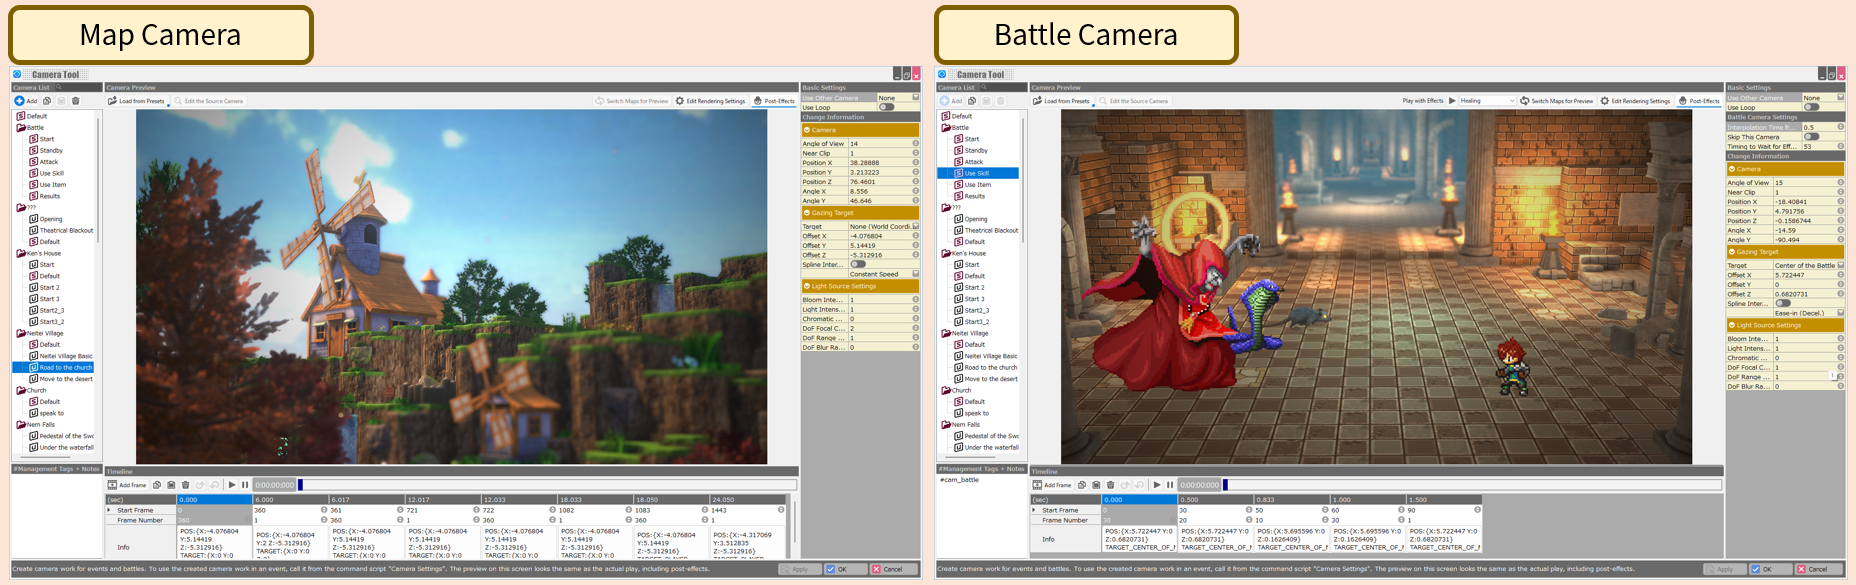This screenshot has height=585, width=1856.
Task: Delete frame with trash icon in Battle timeline
Action: pos(1110,485)
